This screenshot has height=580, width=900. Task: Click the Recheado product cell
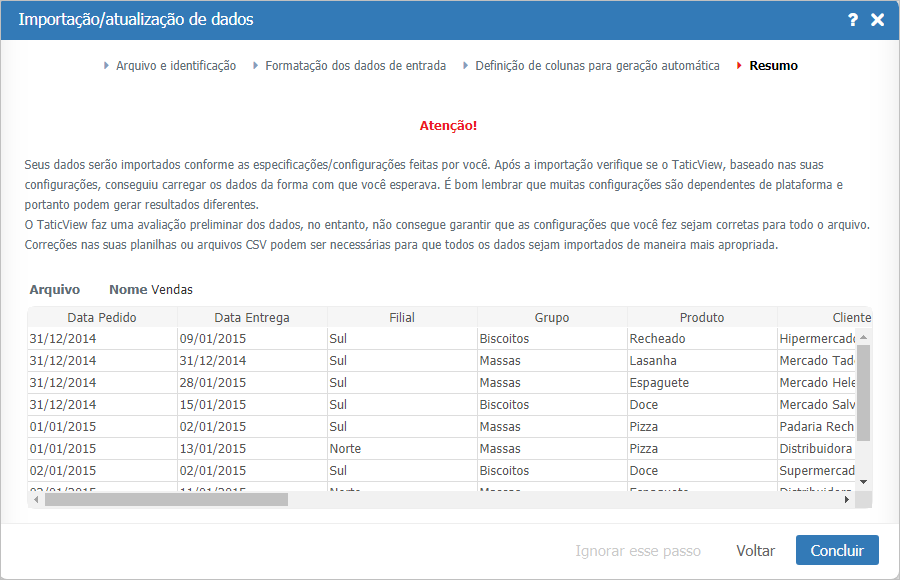[x=657, y=339]
